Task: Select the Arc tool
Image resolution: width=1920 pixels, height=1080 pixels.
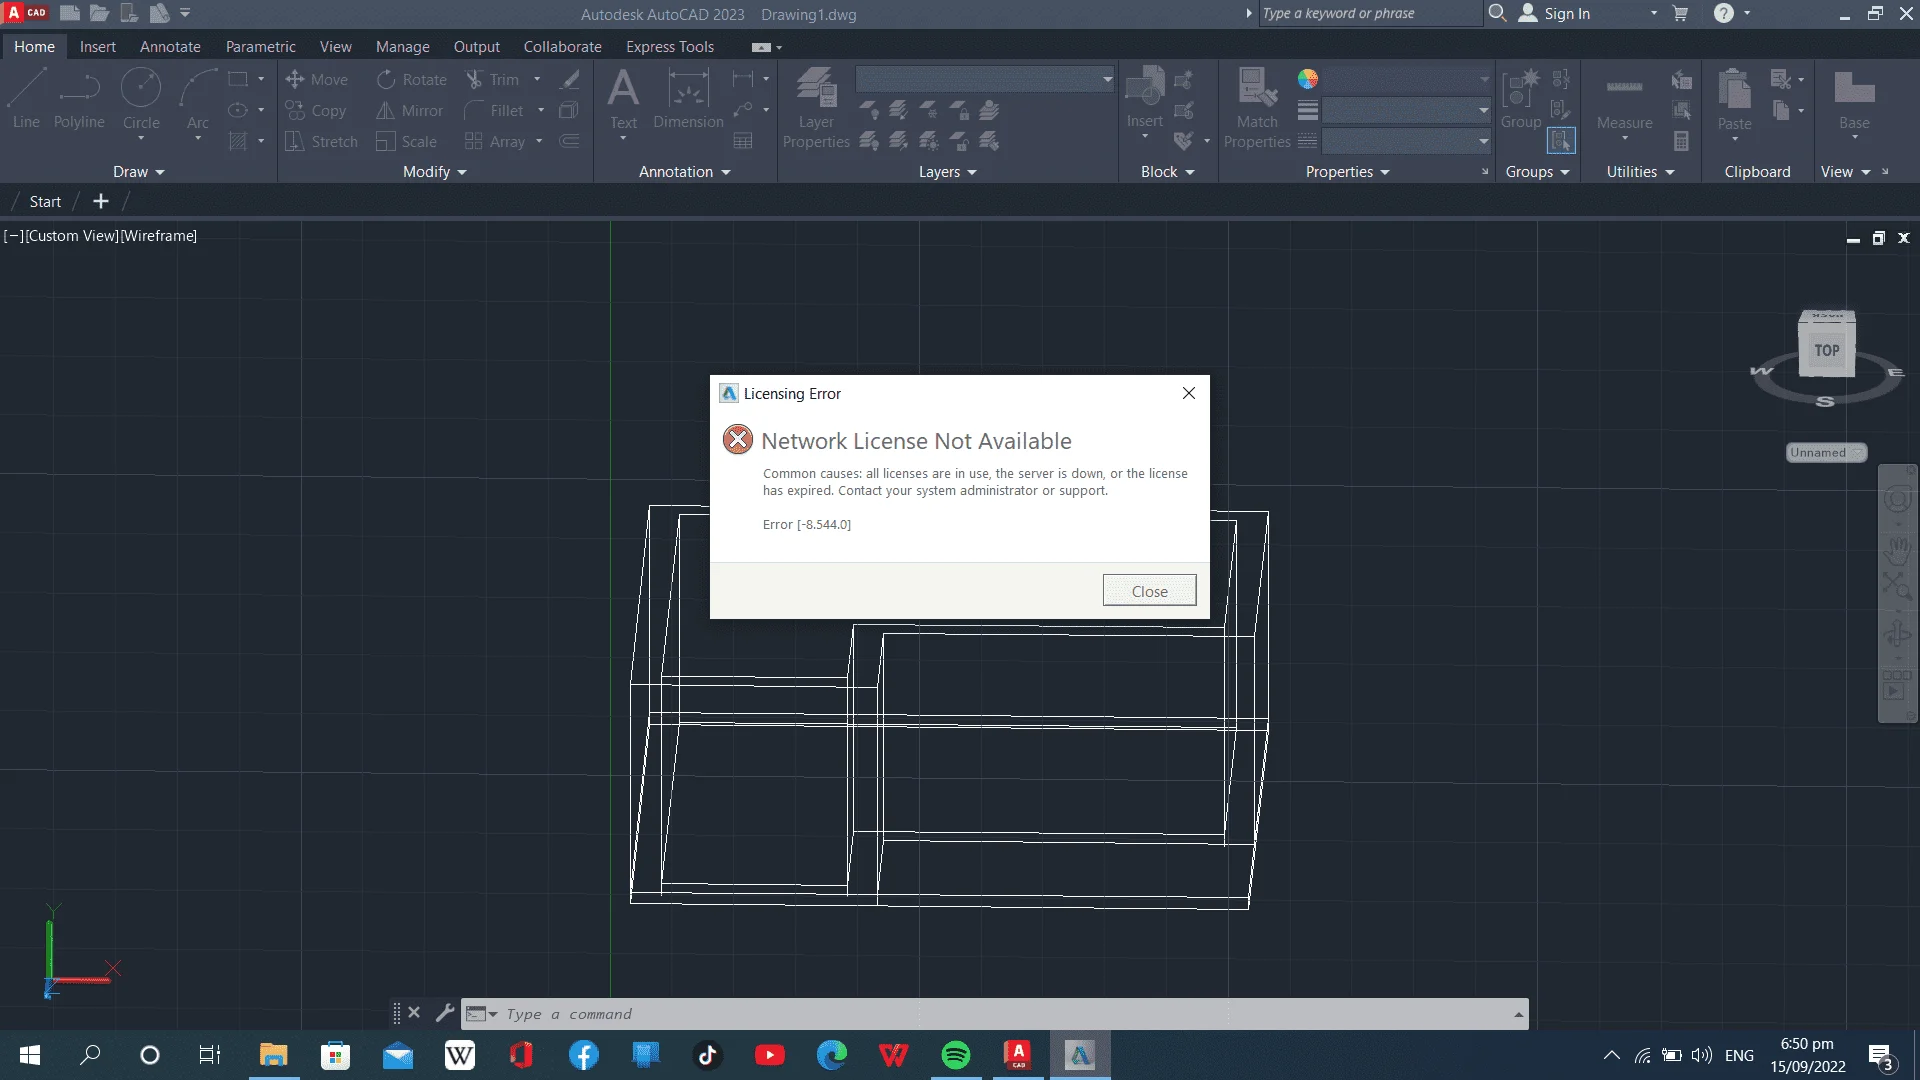Action: [198, 99]
